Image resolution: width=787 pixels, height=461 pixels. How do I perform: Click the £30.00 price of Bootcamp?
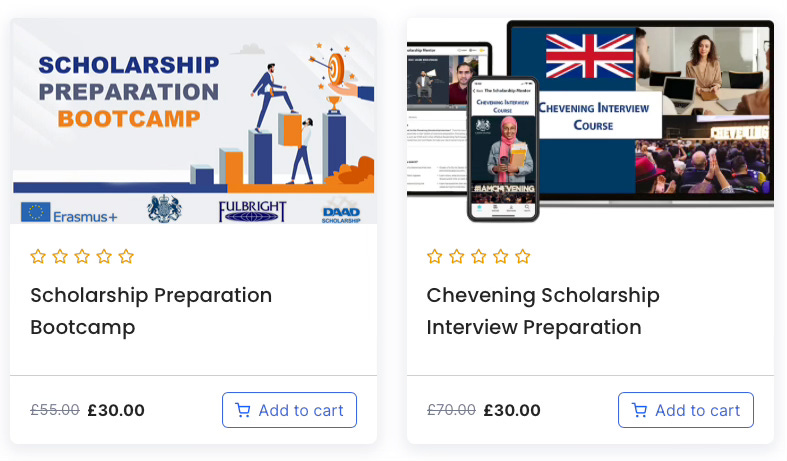pos(116,410)
